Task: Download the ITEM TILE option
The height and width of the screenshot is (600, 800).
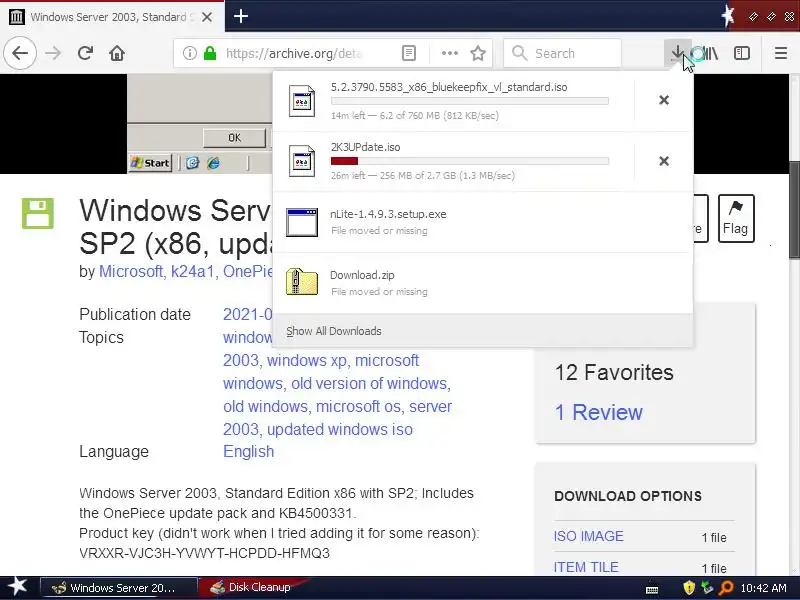Action: coord(586,567)
